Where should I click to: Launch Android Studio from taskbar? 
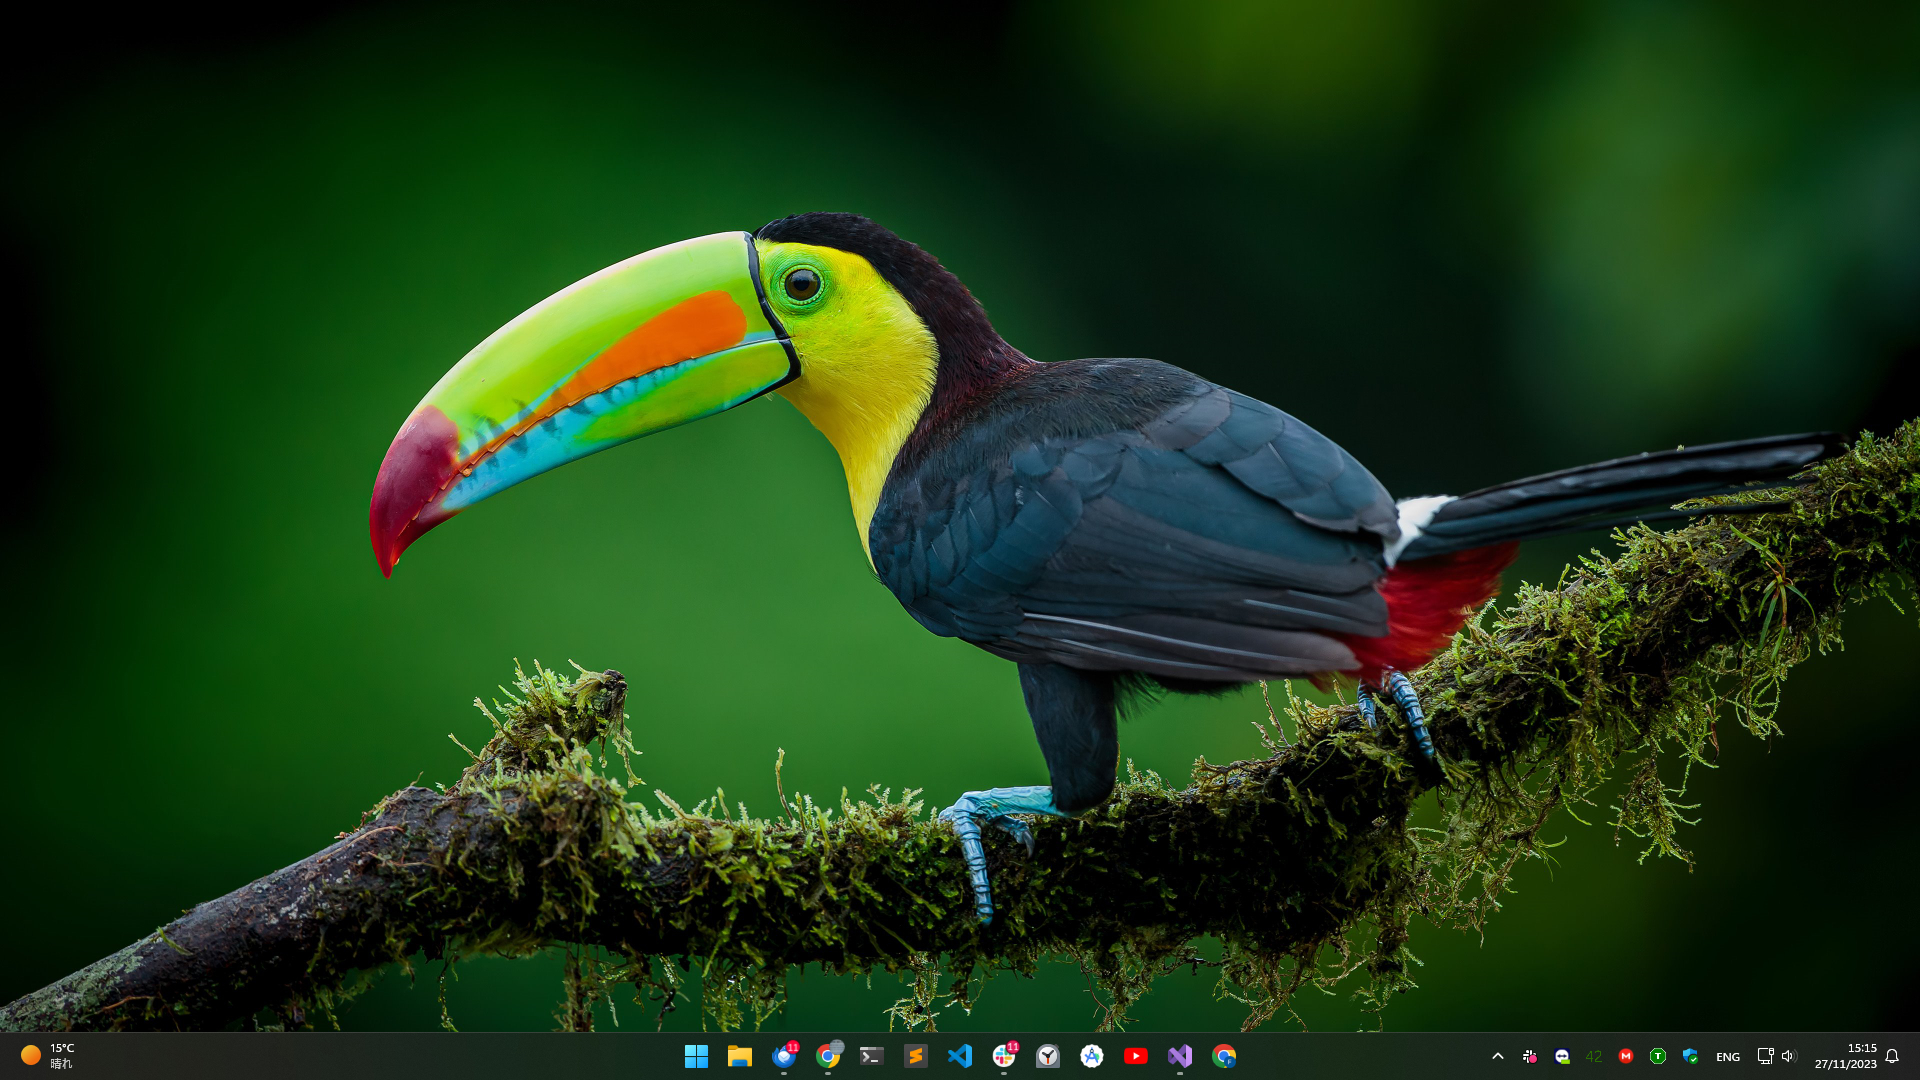point(1092,1056)
